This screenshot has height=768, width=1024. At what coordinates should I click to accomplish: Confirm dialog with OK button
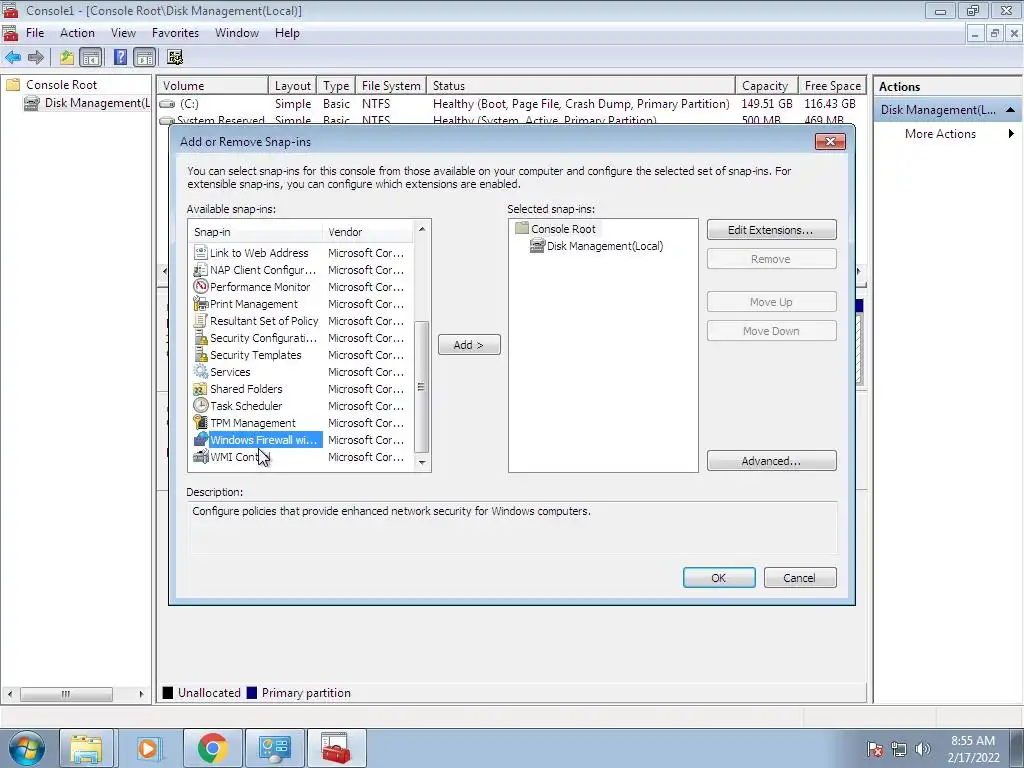tap(719, 578)
